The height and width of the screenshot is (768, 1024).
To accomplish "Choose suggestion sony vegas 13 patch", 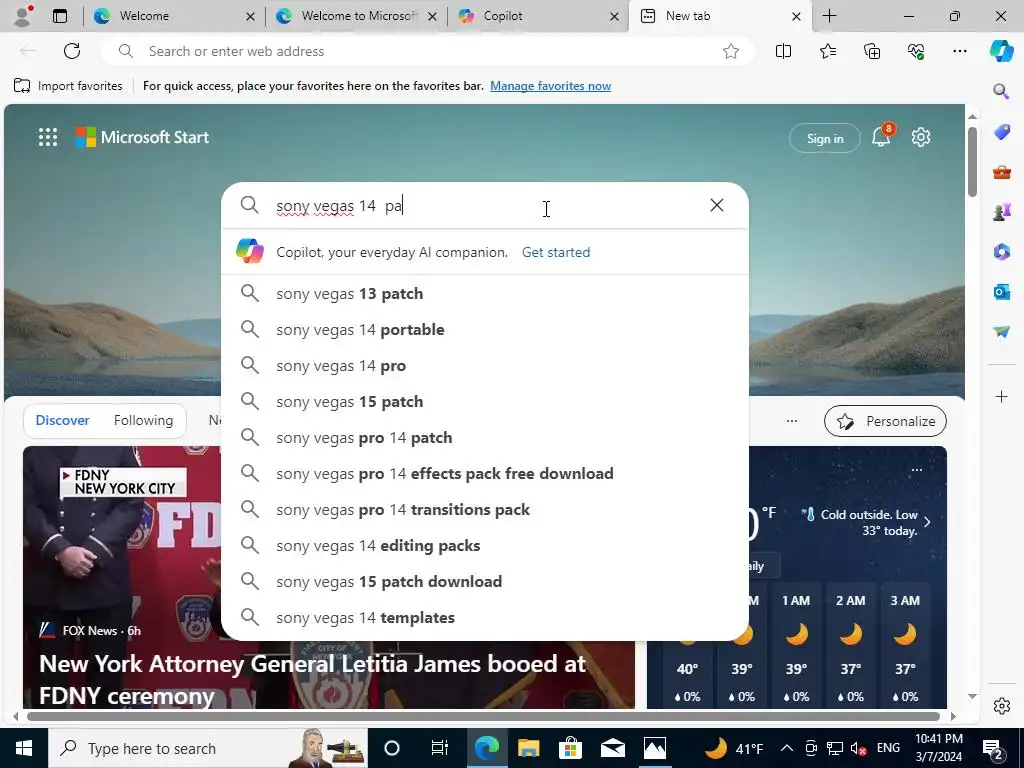I will click(x=485, y=293).
